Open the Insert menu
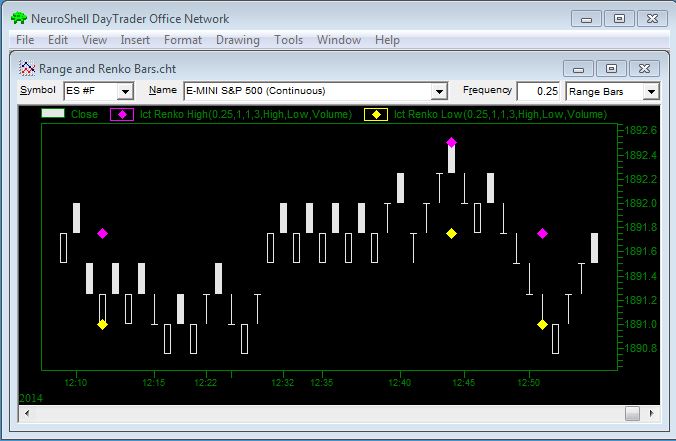 pyautogui.click(x=135, y=40)
